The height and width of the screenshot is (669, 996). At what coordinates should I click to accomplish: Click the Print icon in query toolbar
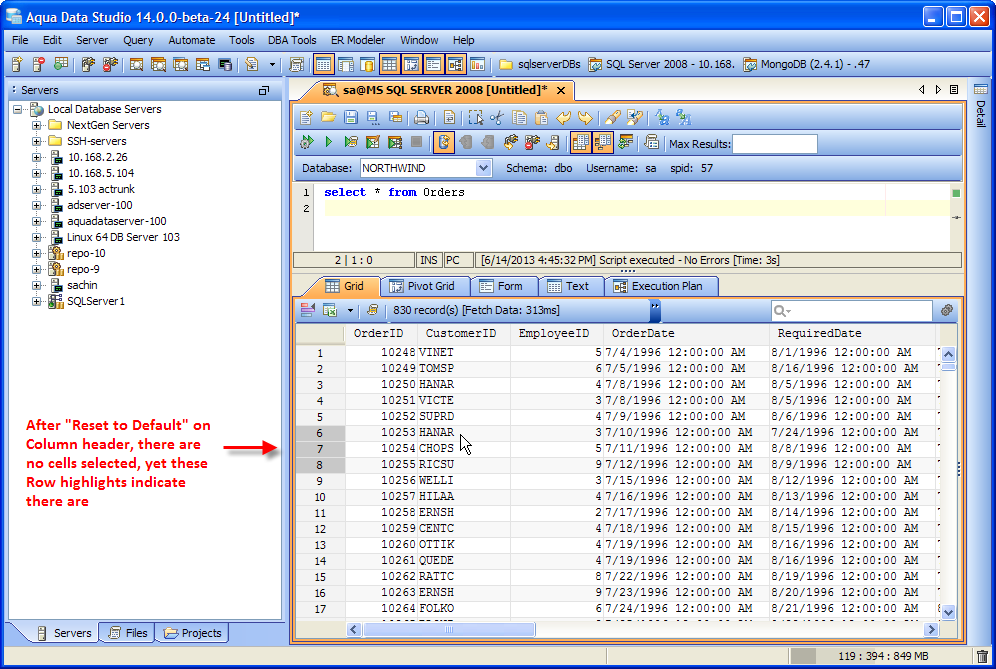pyautogui.click(x=421, y=118)
